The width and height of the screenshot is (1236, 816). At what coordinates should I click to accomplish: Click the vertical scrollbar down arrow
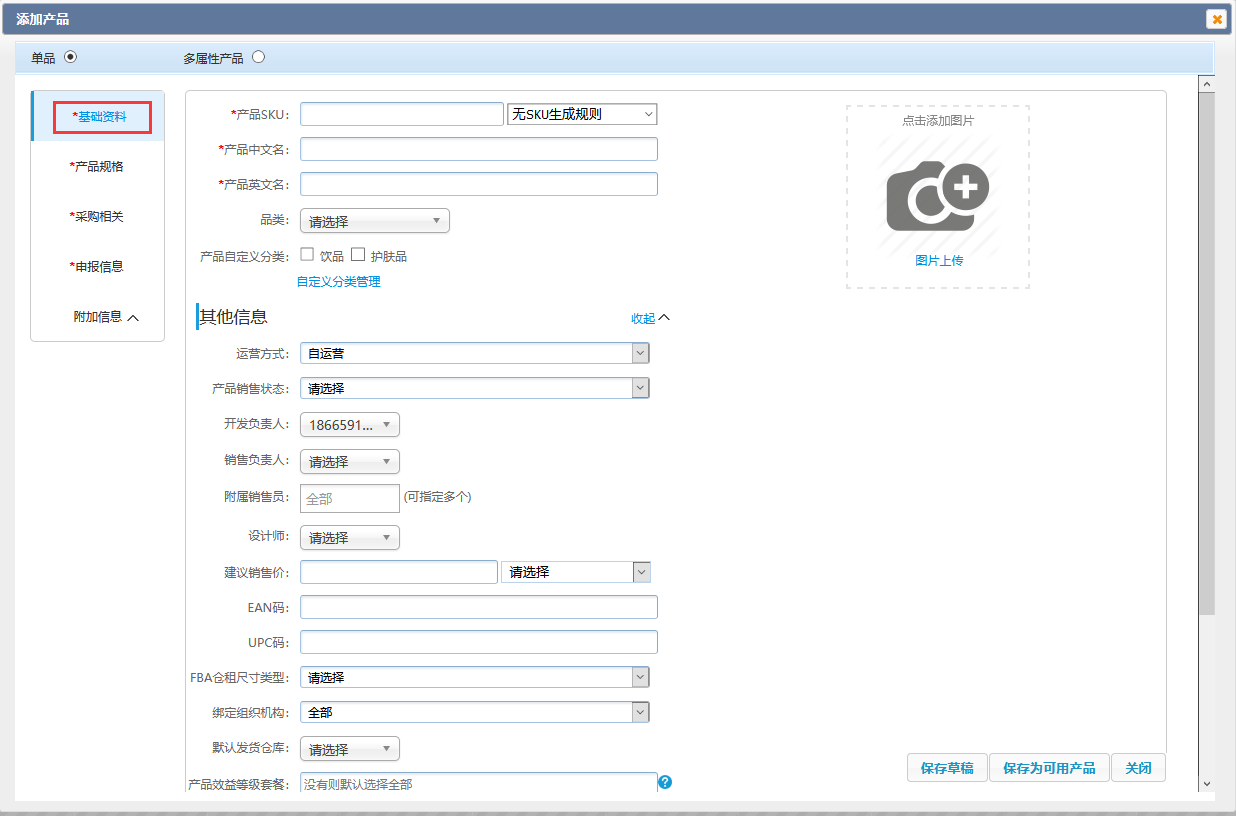tap(1207, 784)
